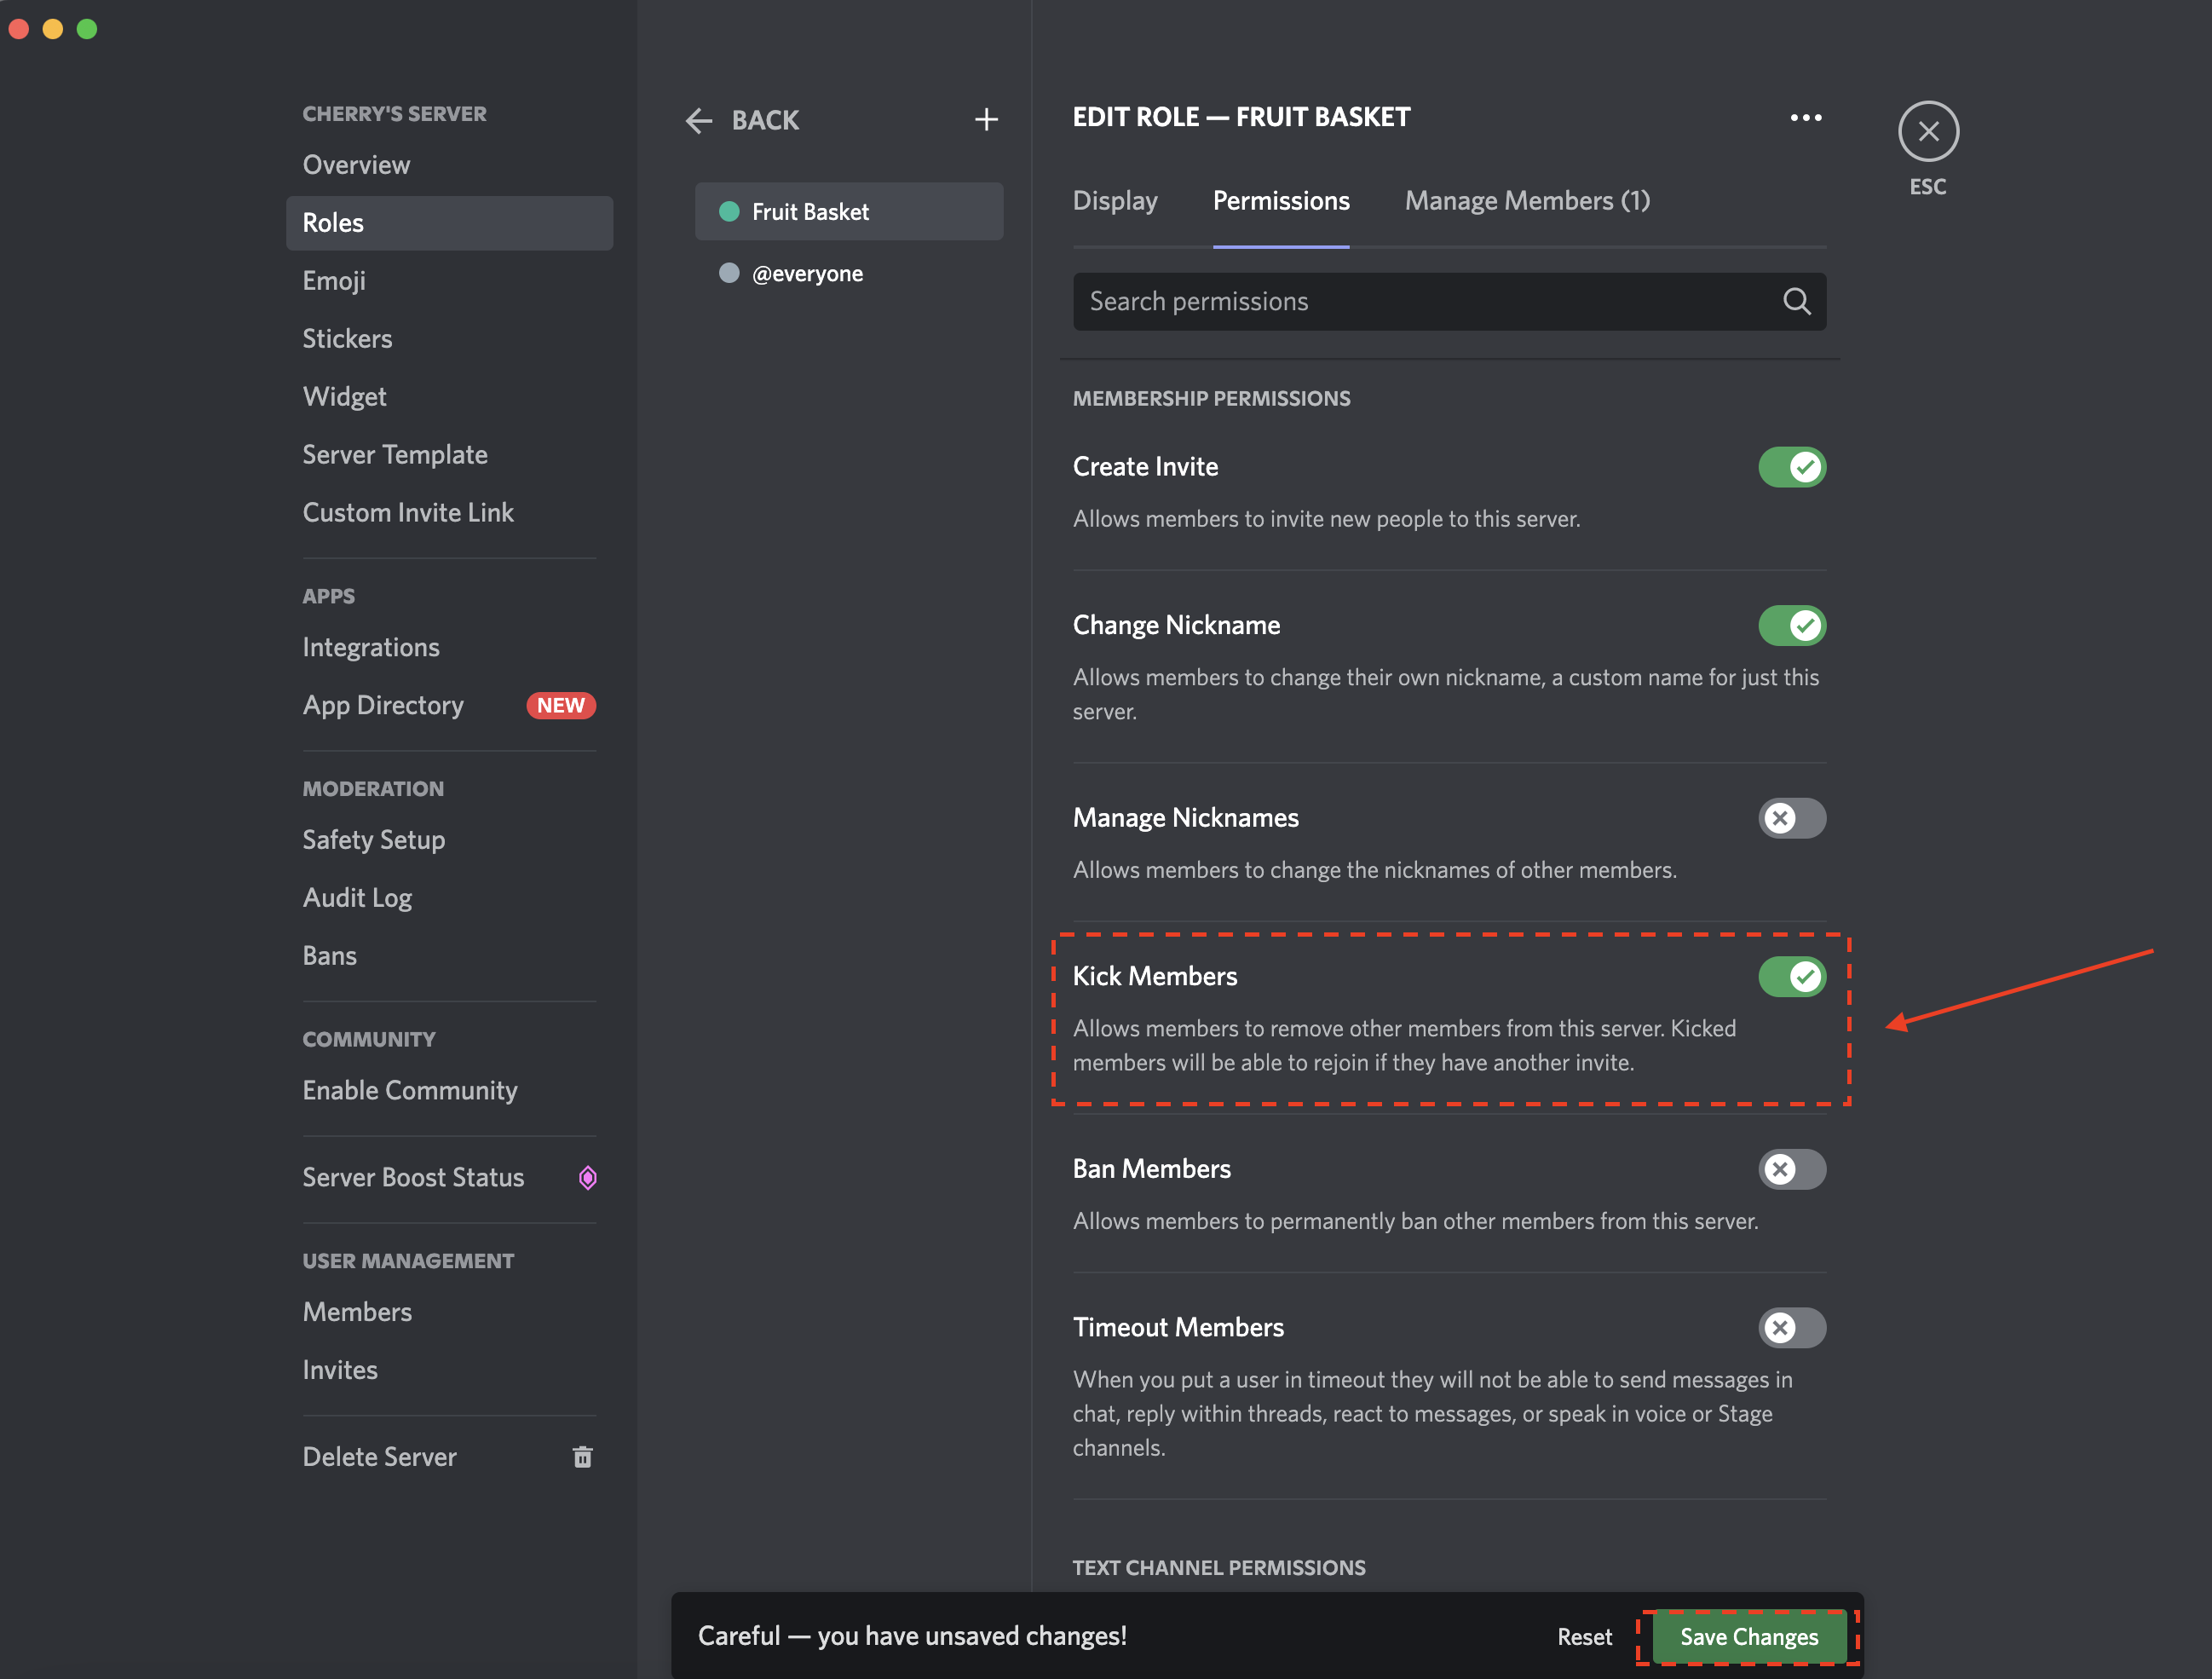Screen dimensions: 2212x1679
Task: Toggle the Ban Members permission off
Action: tap(1791, 1168)
